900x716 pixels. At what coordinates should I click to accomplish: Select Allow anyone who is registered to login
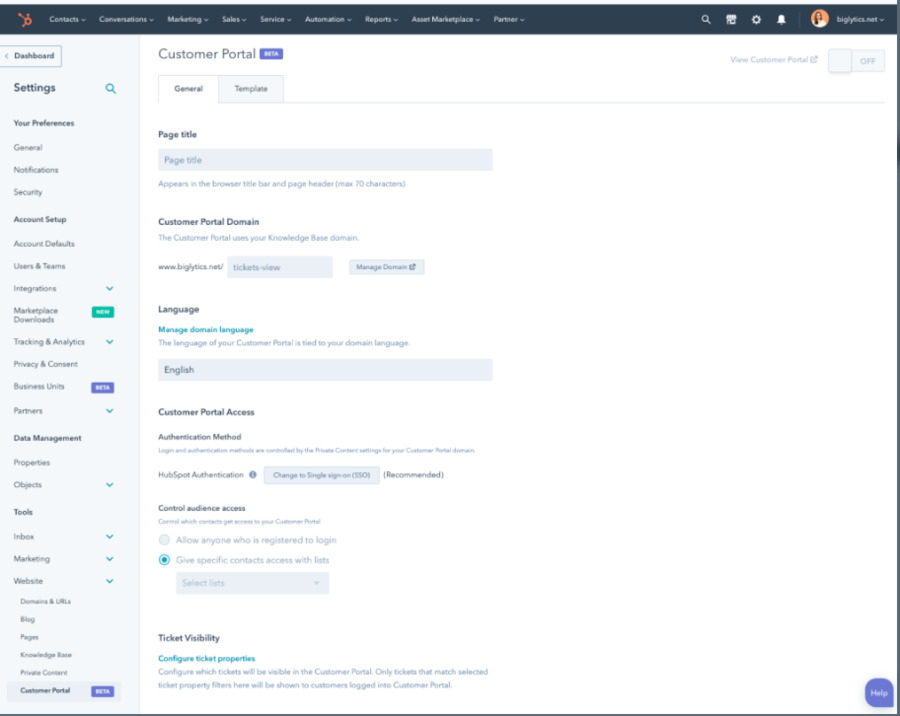(164, 540)
